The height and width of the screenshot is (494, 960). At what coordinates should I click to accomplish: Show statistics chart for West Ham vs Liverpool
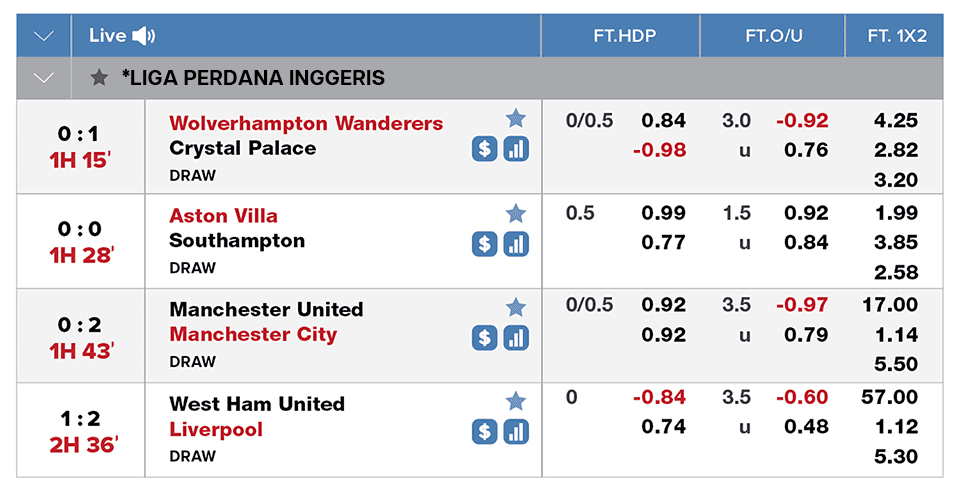(516, 432)
